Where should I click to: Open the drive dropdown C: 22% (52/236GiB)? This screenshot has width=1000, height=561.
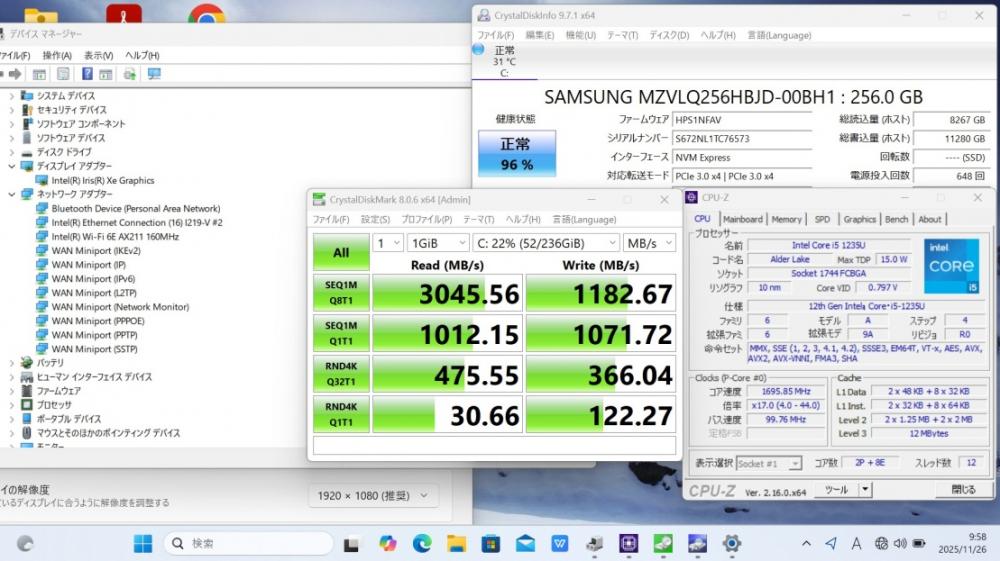pyautogui.click(x=547, y=243)
